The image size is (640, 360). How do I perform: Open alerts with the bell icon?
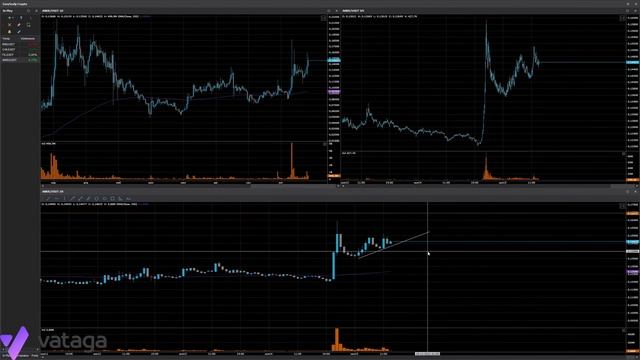[x=9, y=31]
